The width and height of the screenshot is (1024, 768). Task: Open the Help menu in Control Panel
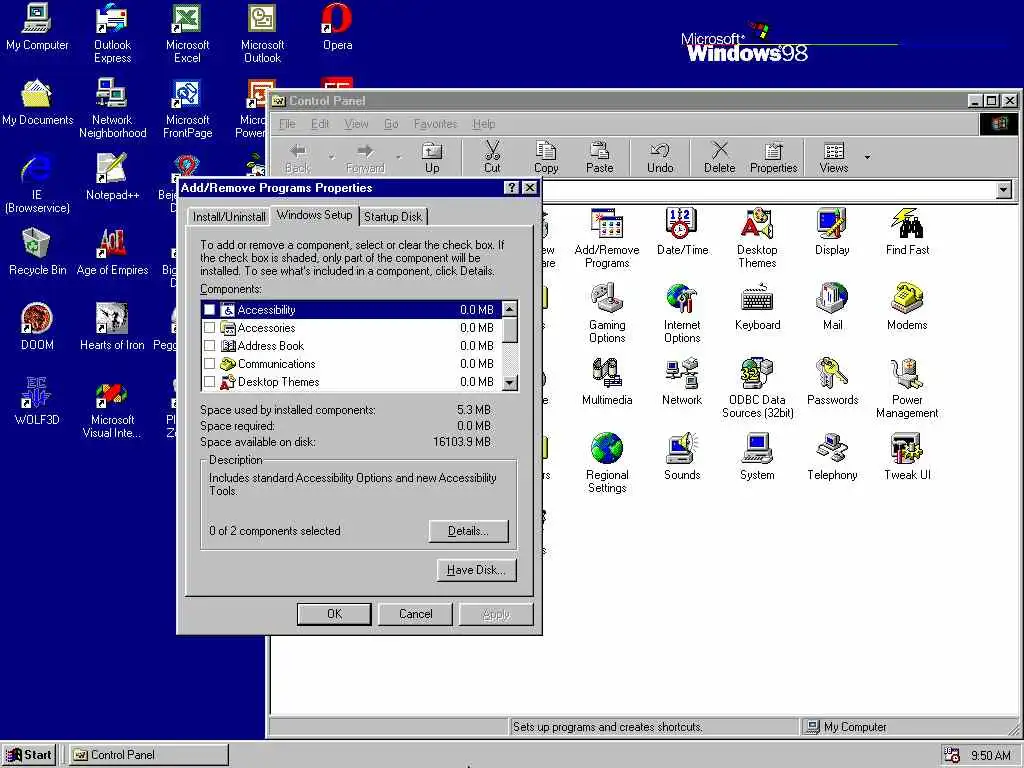point(484,124)
